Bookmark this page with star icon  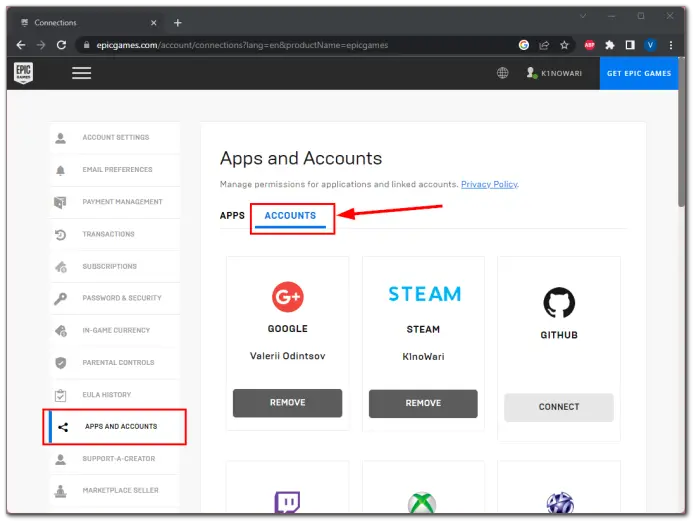[x=564, y=45]
